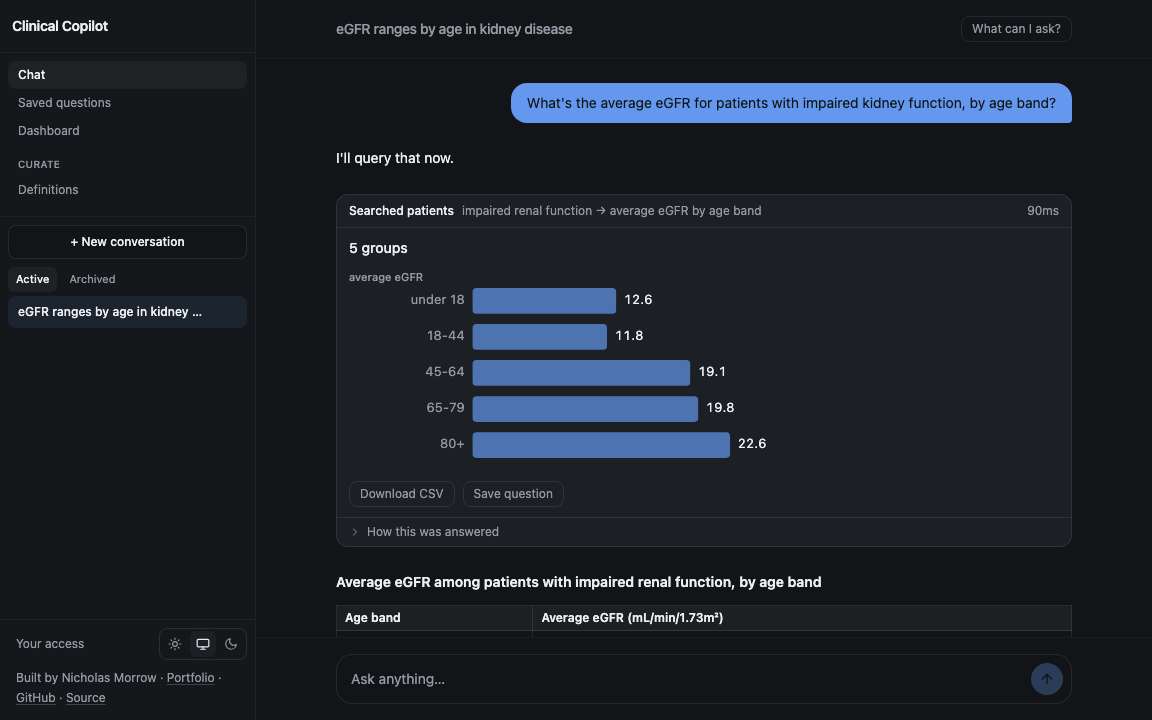
Task: Select system theme monitor icon
Action: (x=203, y=644)
